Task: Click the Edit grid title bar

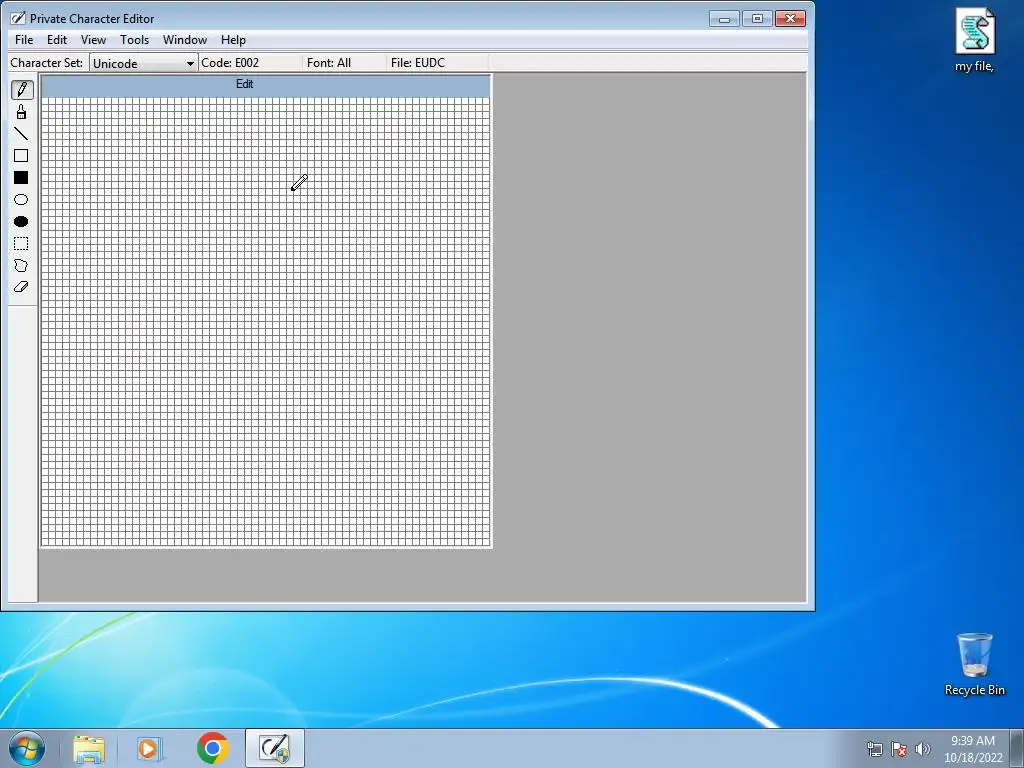Action: pos(266,84)
